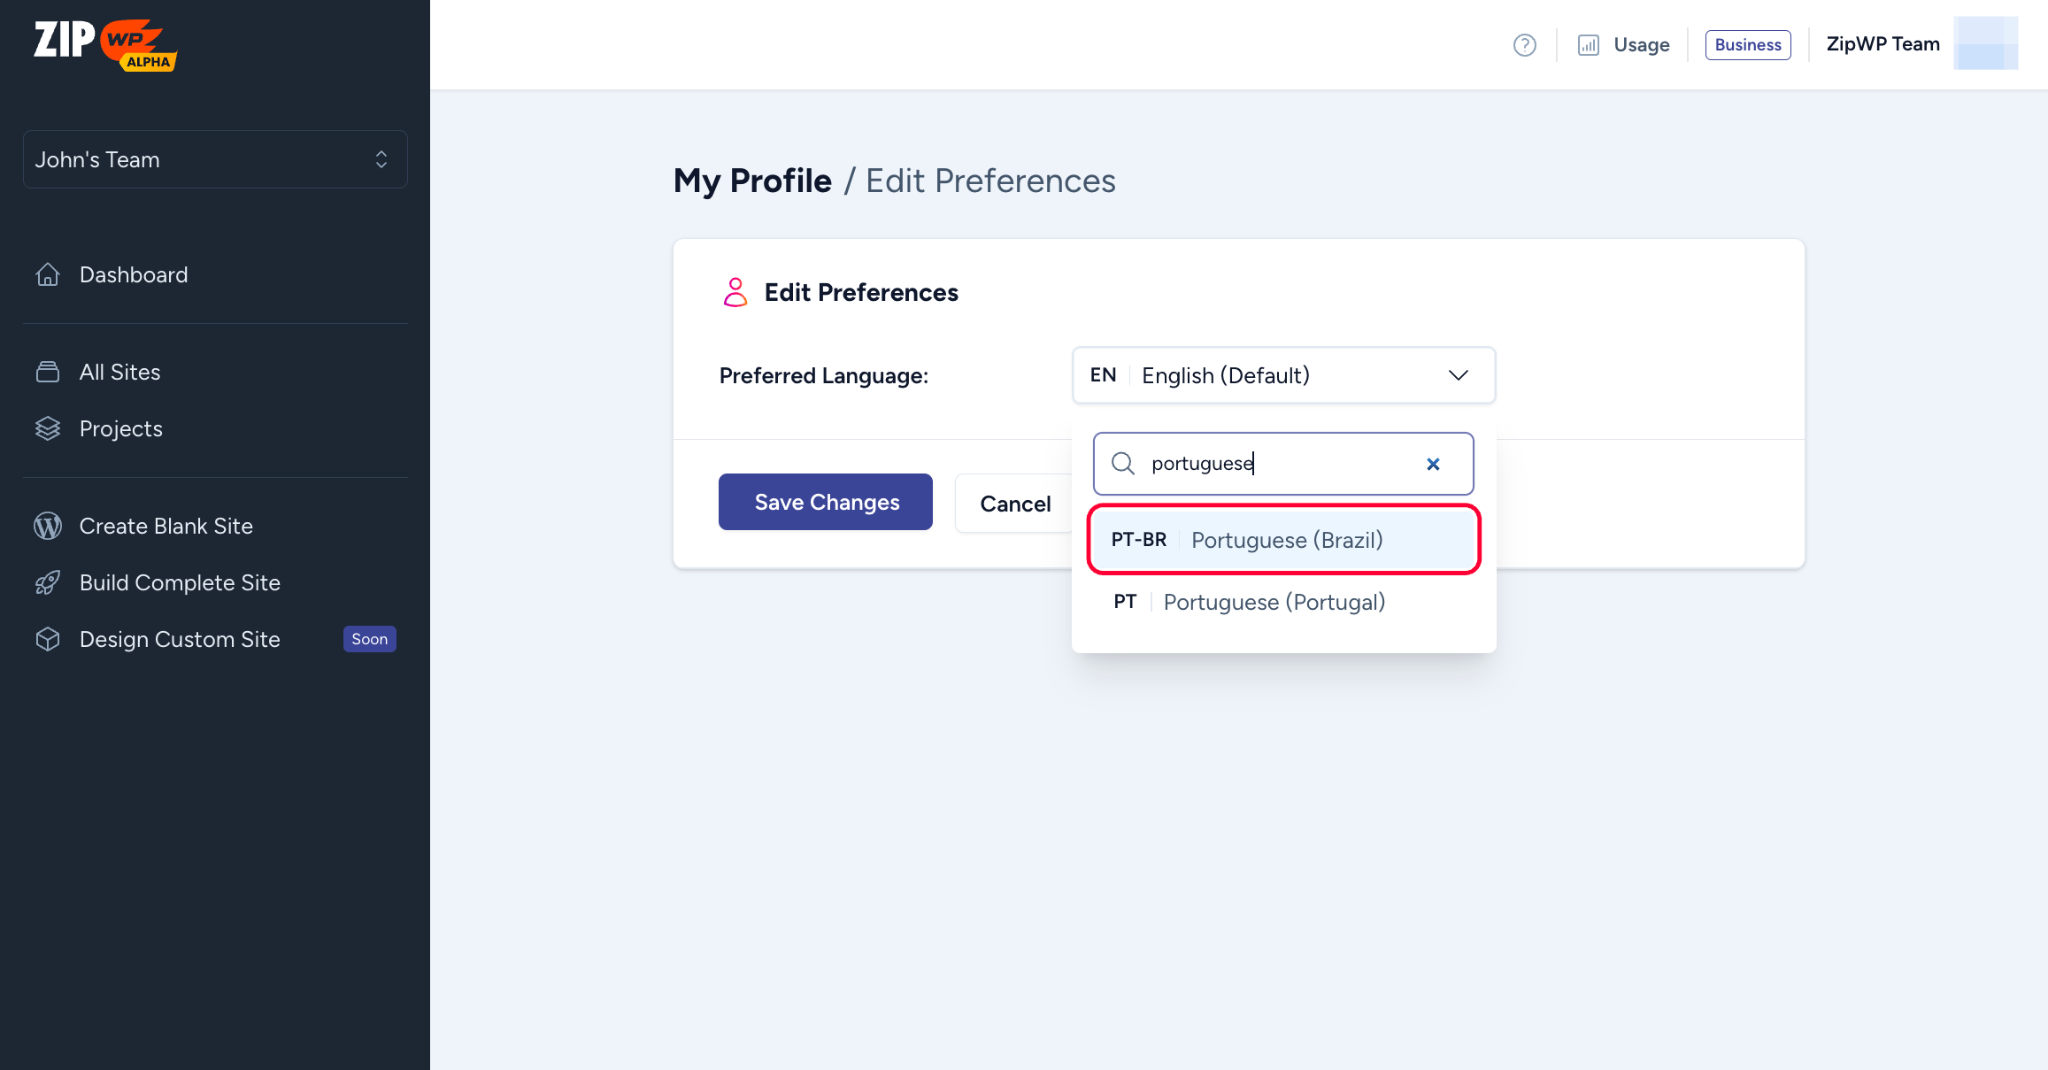2048x1070 pixels.
Task: Click the Projects layers icon
Action: (48, 429)
